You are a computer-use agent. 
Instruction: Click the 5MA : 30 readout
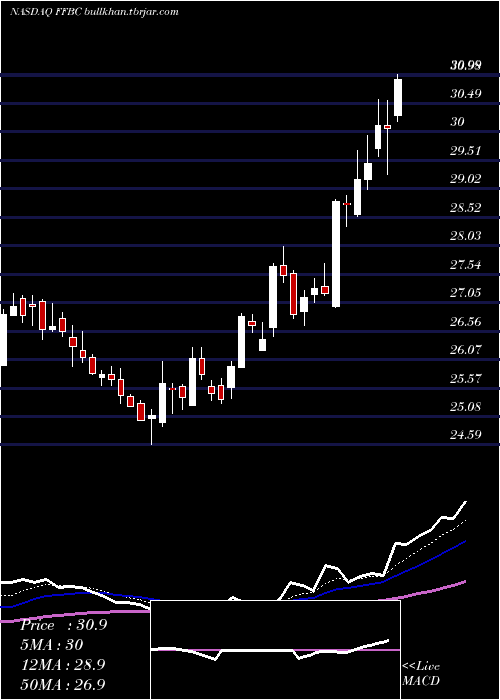pyautogui.click(x=52, y=645)
